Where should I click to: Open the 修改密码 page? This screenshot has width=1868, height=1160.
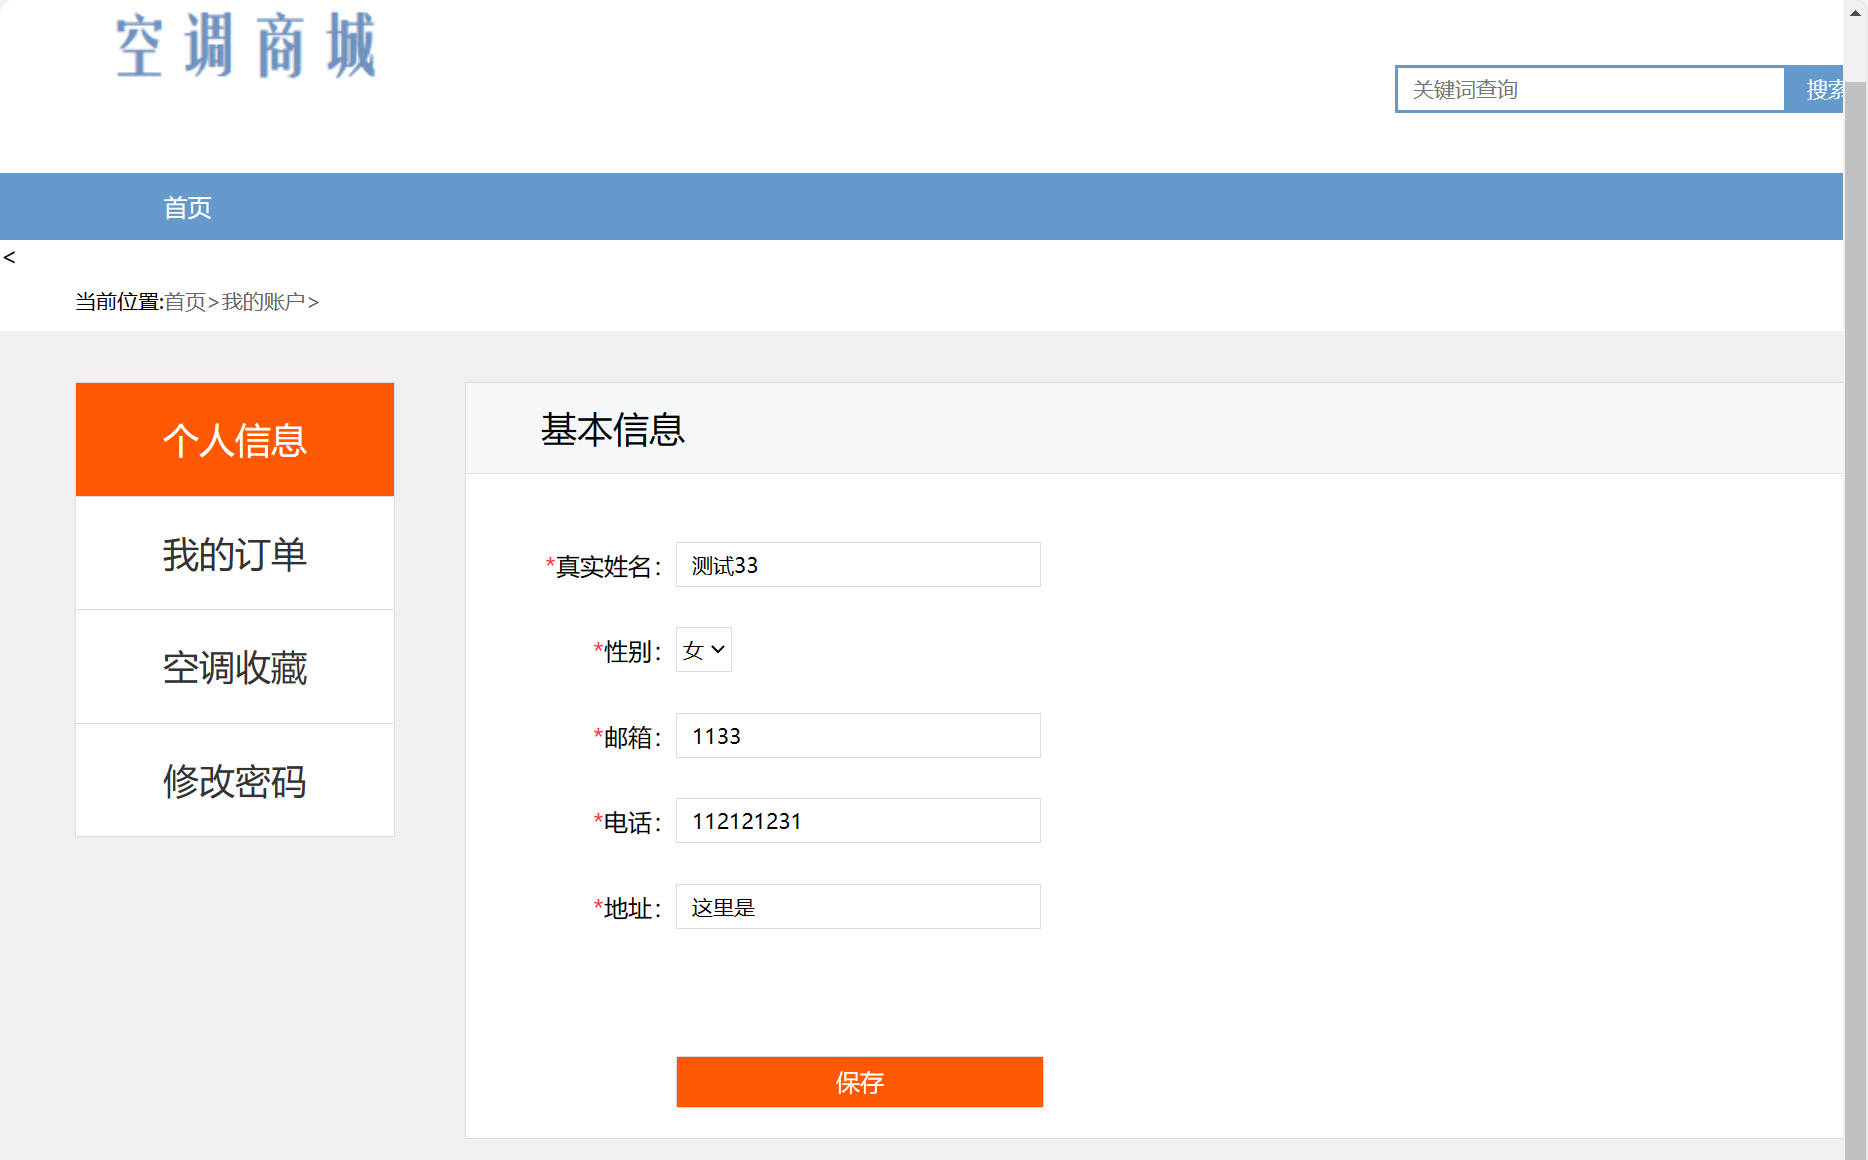click(234, 781)
